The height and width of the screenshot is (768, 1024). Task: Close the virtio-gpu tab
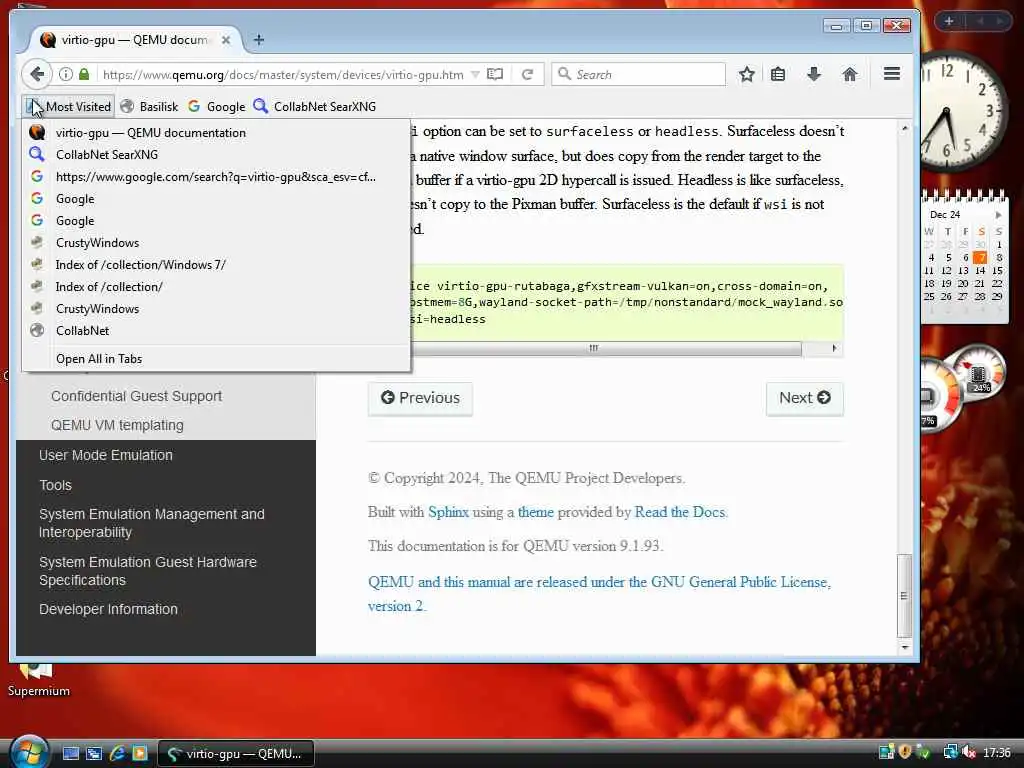point(226,40)
